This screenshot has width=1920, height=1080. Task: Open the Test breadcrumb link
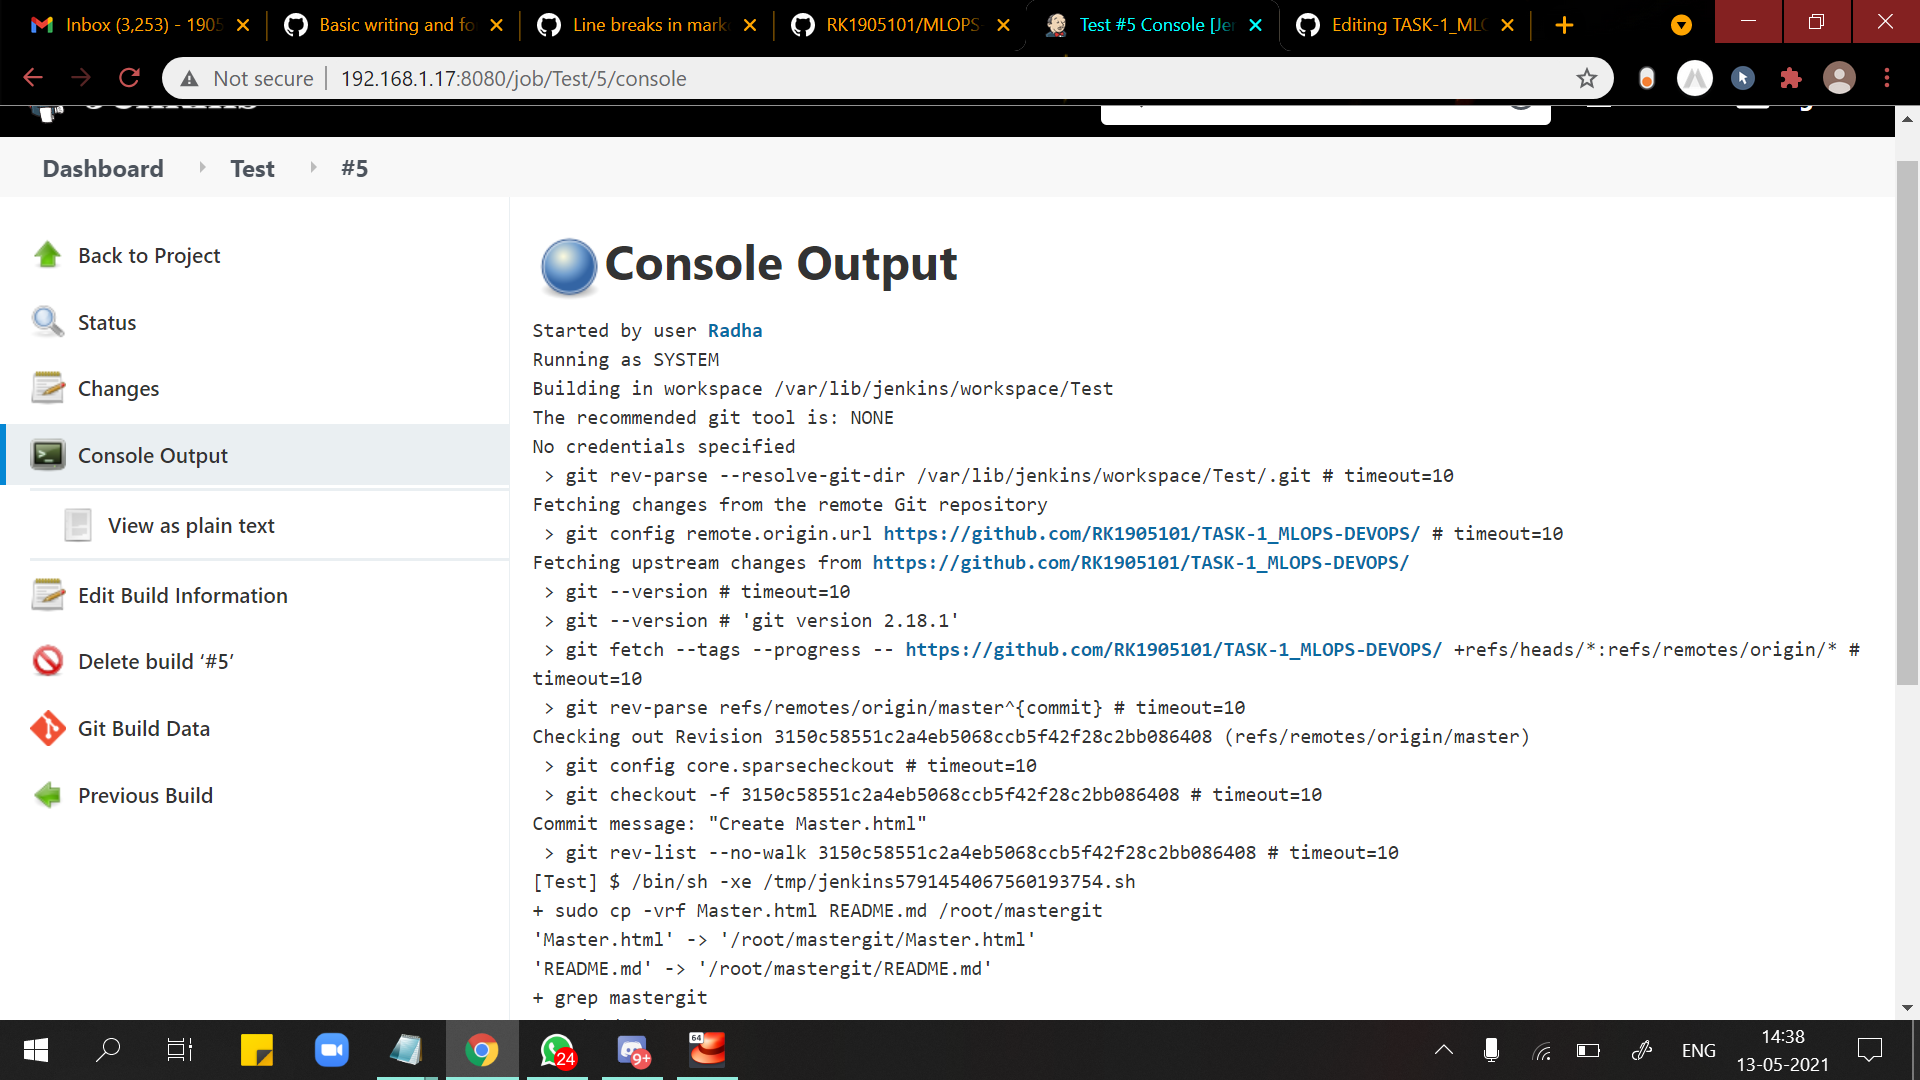[252, 168]
